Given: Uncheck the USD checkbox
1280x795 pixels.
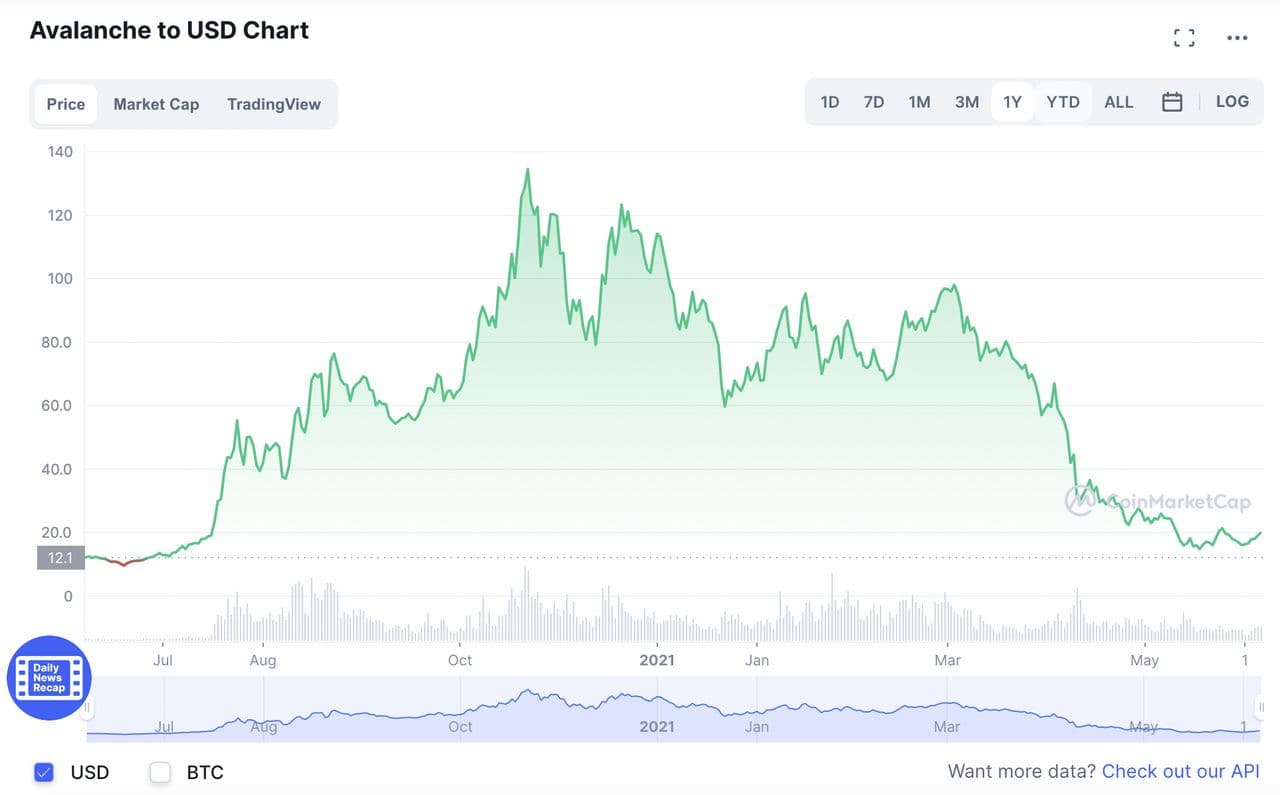Looking at the screenshot, I should click(x=43, y=772).
